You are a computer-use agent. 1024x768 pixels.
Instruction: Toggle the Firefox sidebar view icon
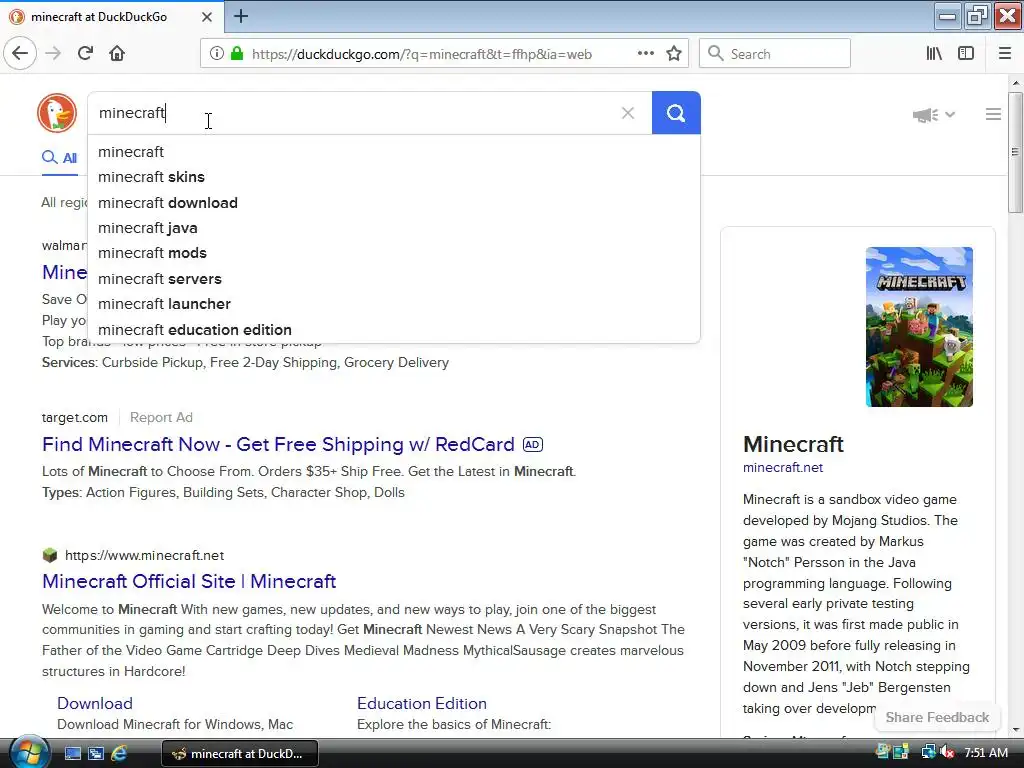(966, 54)
